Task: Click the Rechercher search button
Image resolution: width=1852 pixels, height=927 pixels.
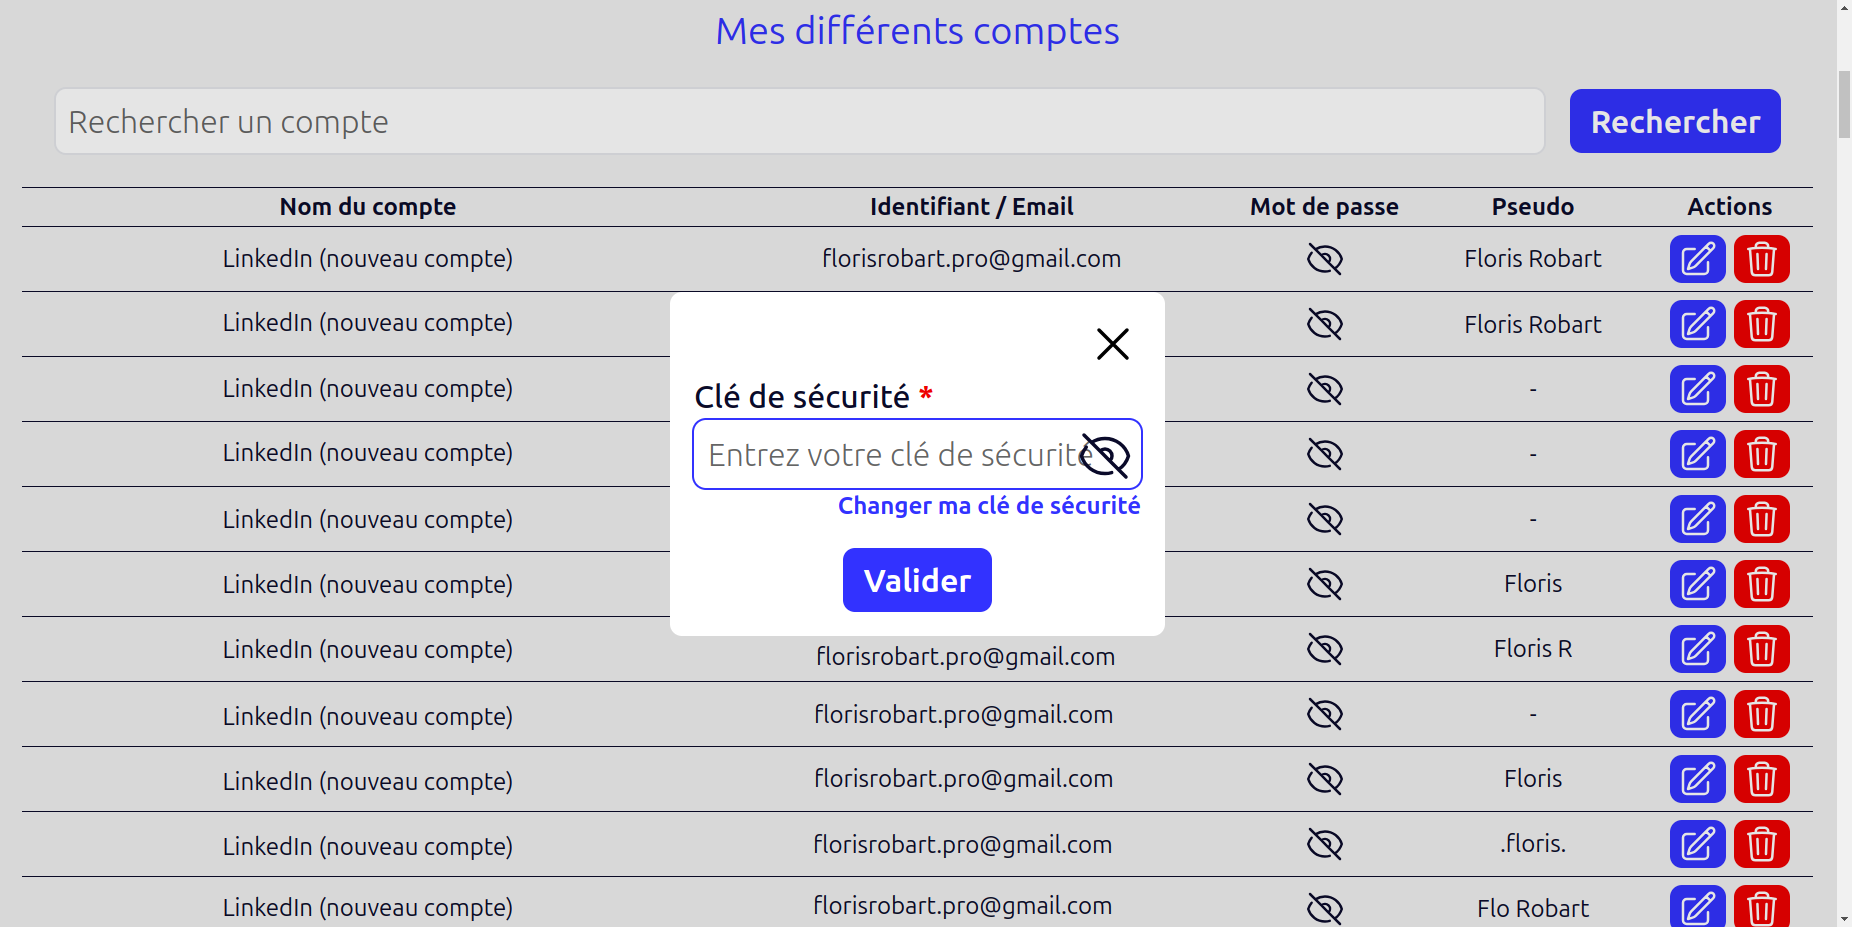Action: [1674, 121]
